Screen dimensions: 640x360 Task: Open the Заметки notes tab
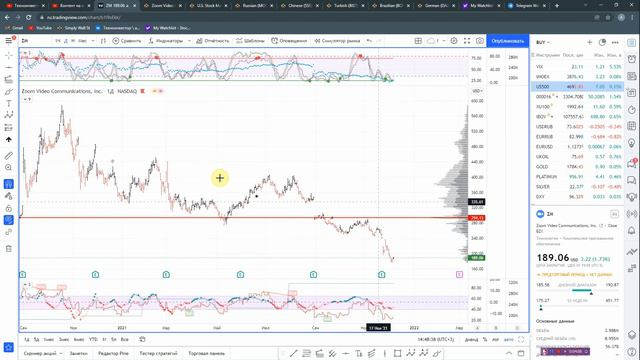pyautogui.click(x=78, y=353)
